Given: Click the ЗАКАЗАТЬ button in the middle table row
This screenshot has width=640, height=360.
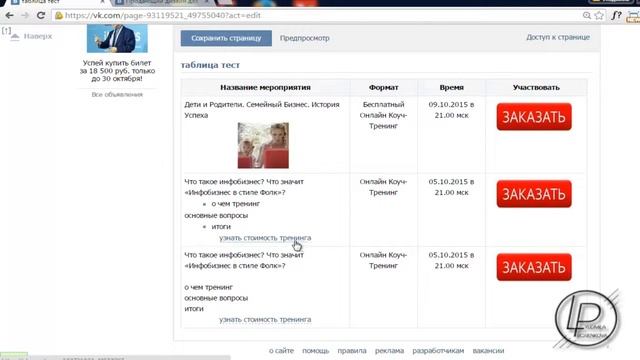Looking at the screenshot, I should coord(534,194).
